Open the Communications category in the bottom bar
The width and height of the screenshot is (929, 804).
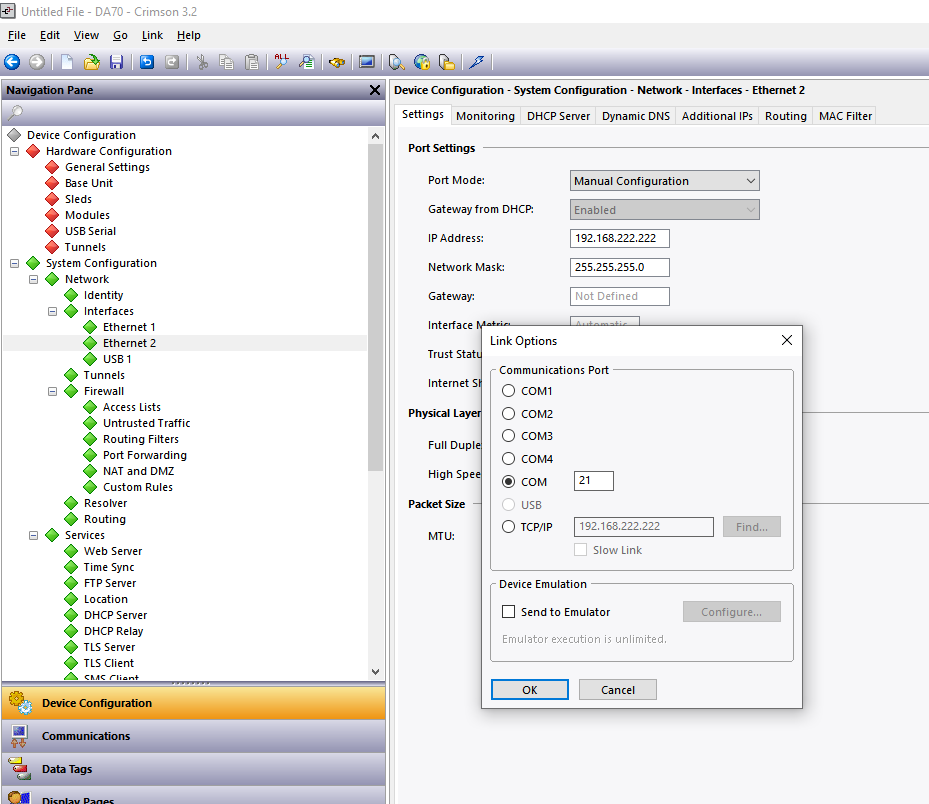[193, 736]
